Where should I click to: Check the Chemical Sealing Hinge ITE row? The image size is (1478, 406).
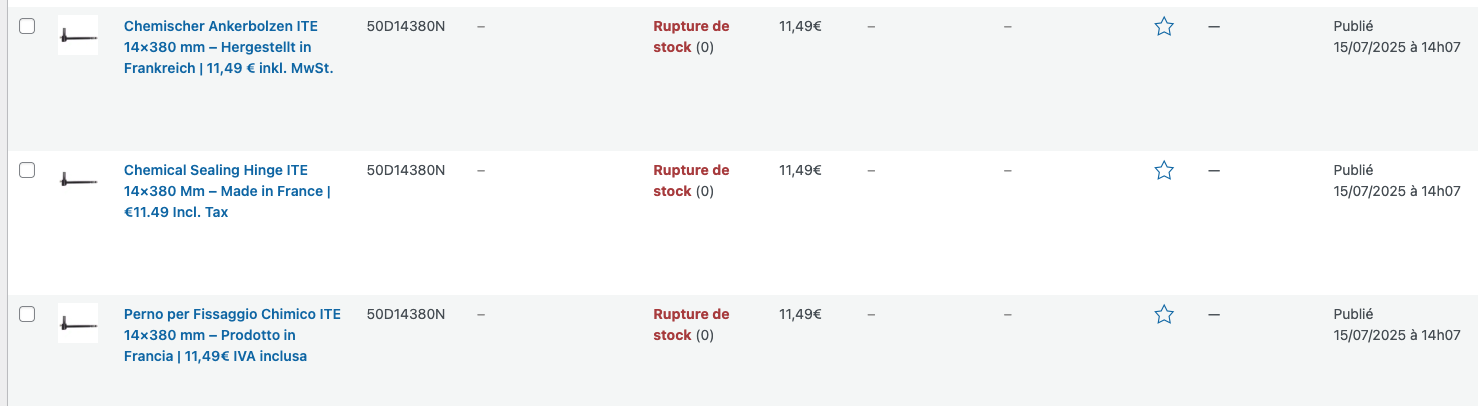(28, 170)
